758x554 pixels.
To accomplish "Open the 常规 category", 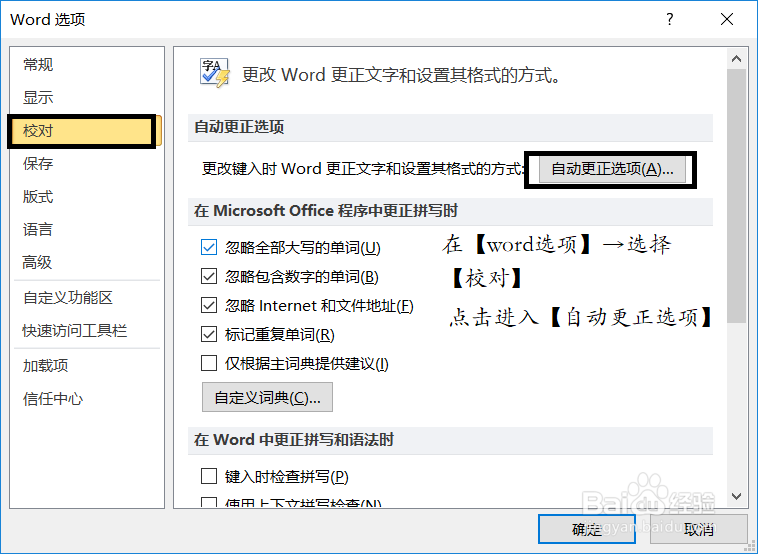I will pyautogui.click(x=38, y=64).
